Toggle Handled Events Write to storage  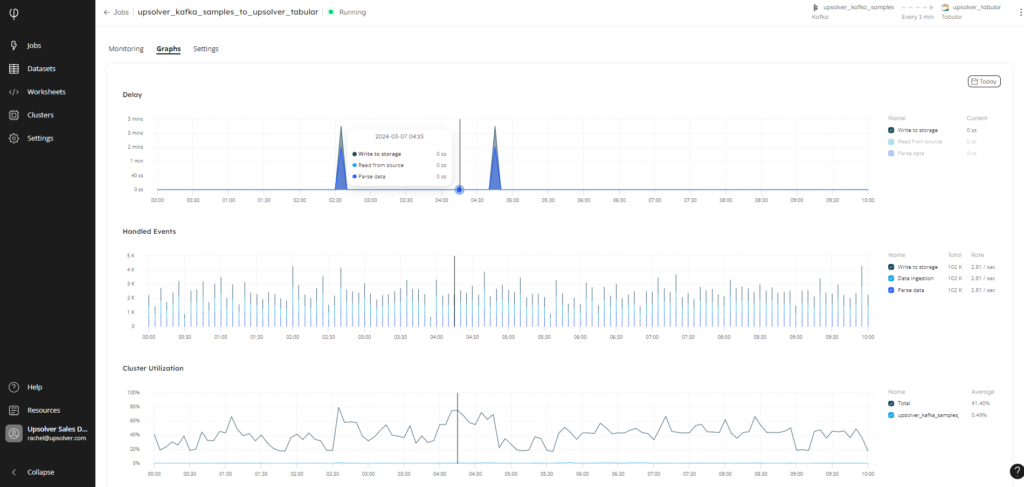[x=892, y=267]
